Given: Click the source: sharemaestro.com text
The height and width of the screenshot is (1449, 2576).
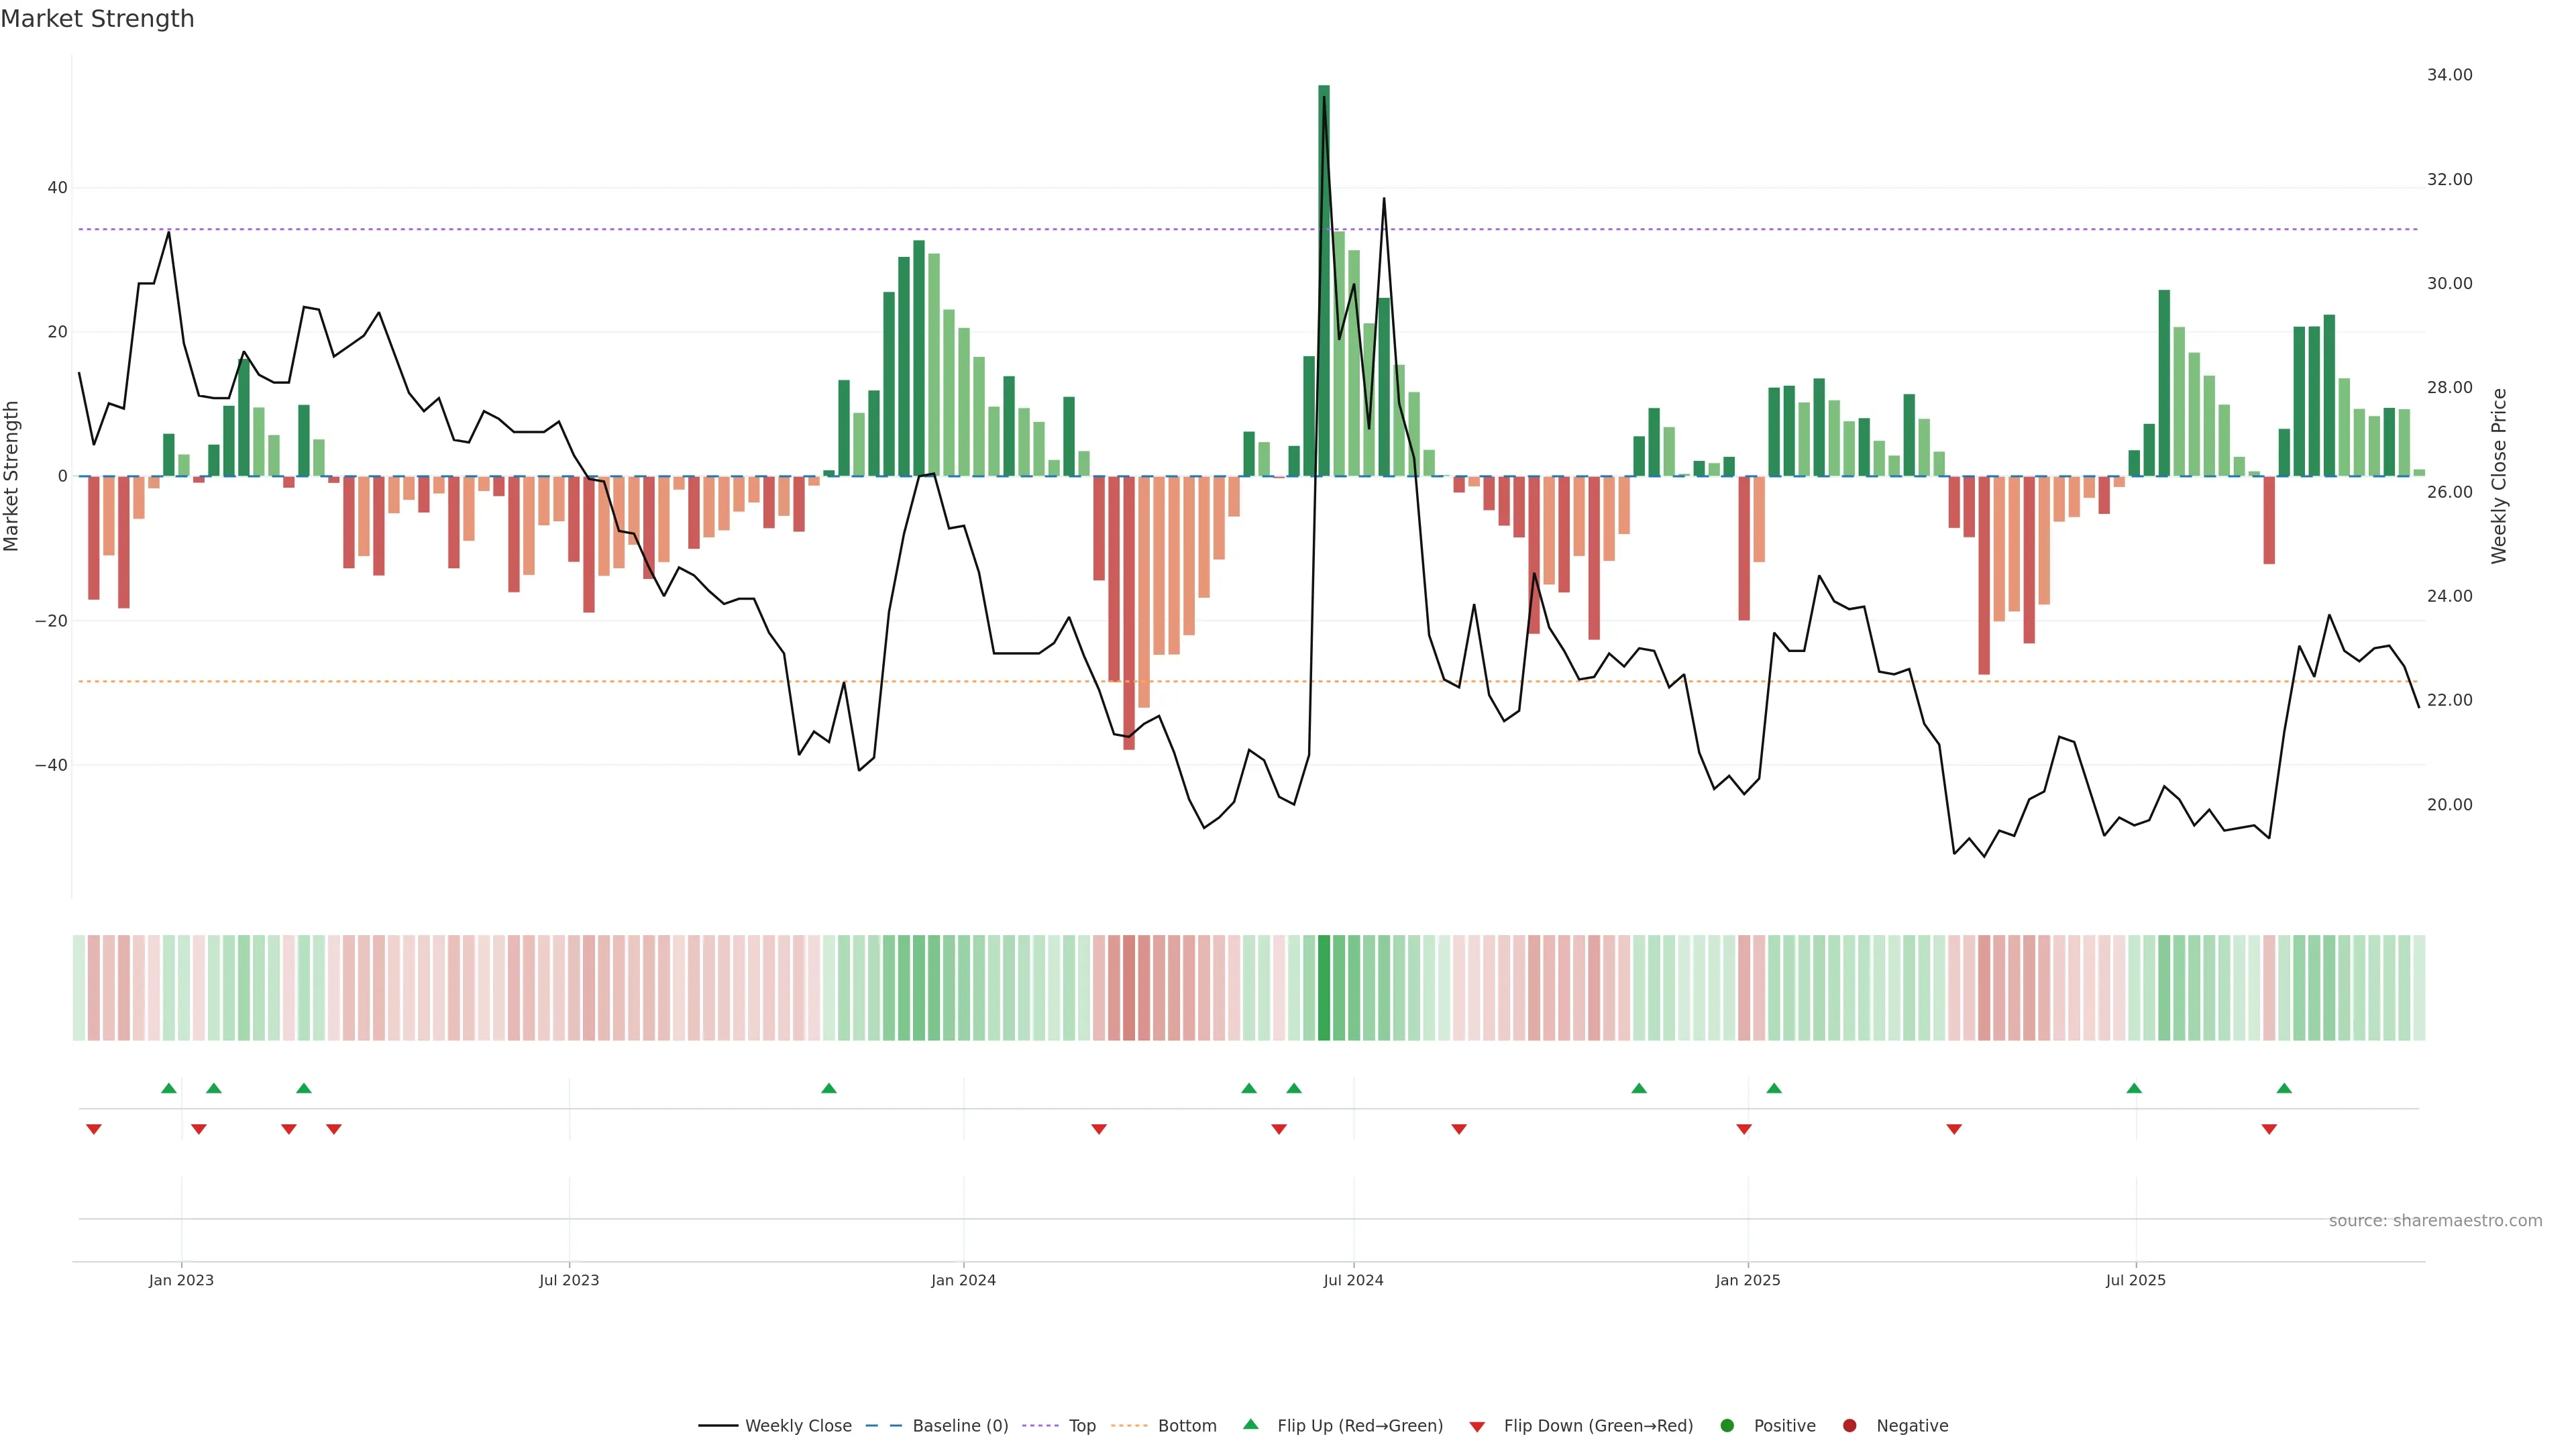Looking at the screenshot, I should click(x=2435, y=1221).
